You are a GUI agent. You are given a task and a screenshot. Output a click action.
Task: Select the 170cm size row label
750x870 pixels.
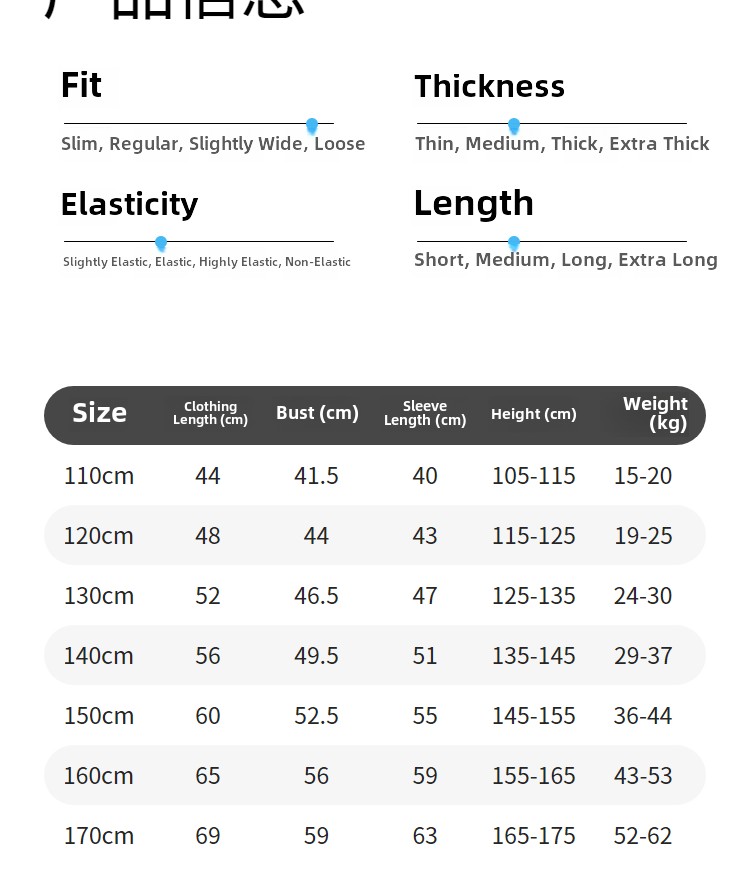point(99,836)
